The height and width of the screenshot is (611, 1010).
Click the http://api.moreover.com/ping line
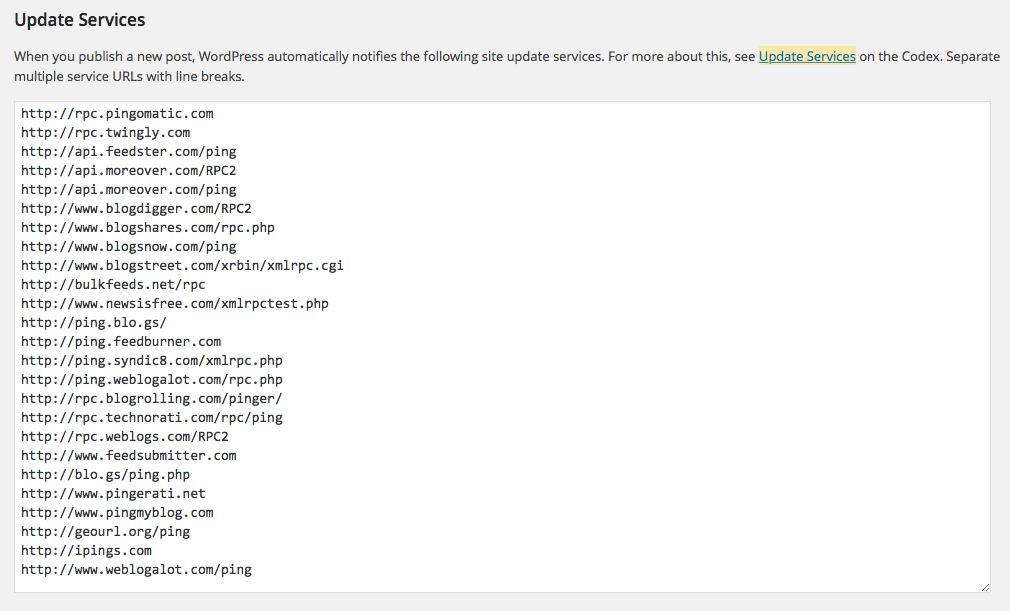click(x=129, y=190)
